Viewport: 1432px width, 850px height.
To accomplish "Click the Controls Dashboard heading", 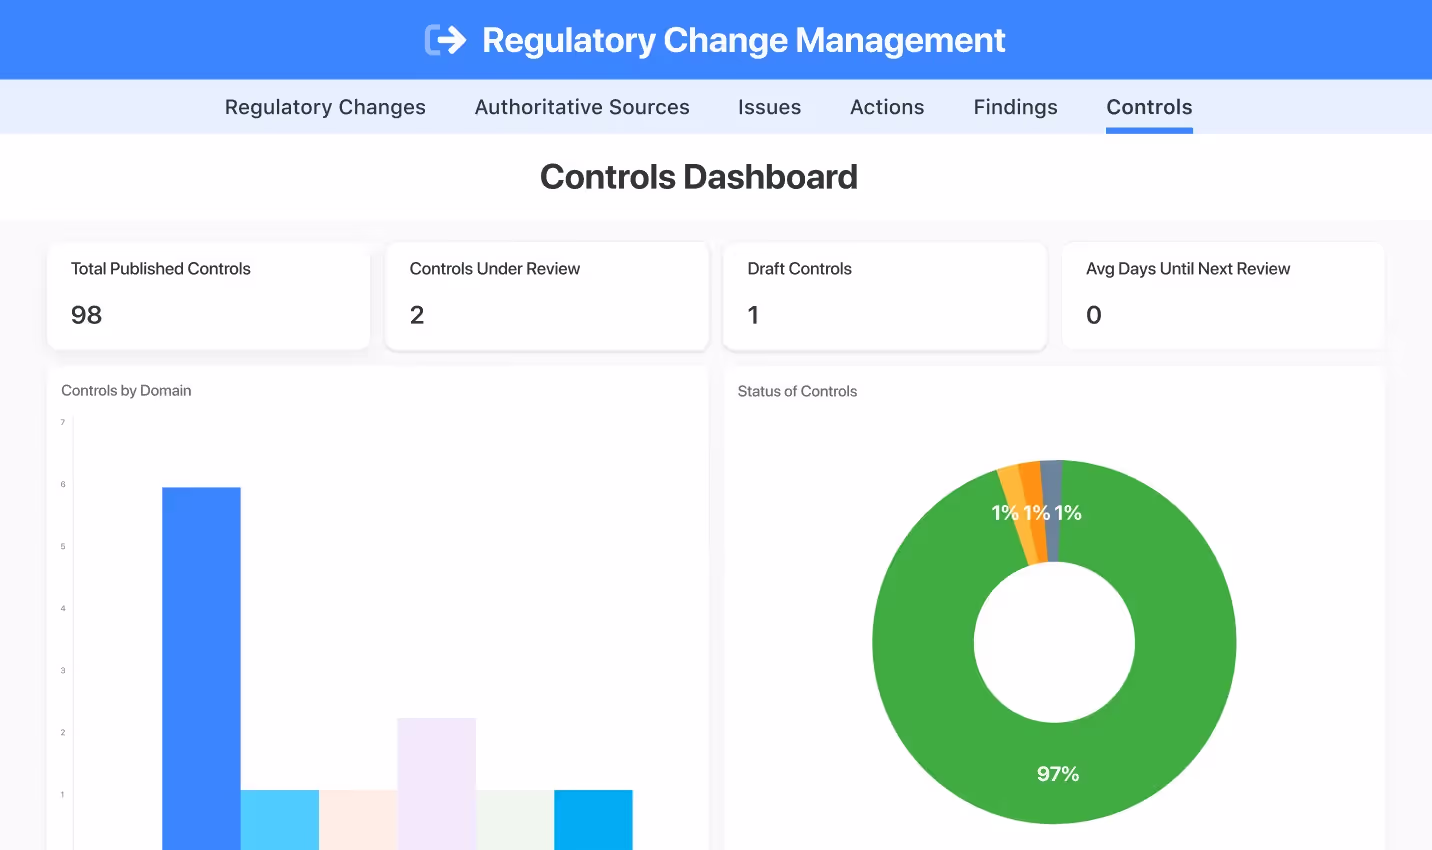I will pyautogui.click(x=698, y=177).
